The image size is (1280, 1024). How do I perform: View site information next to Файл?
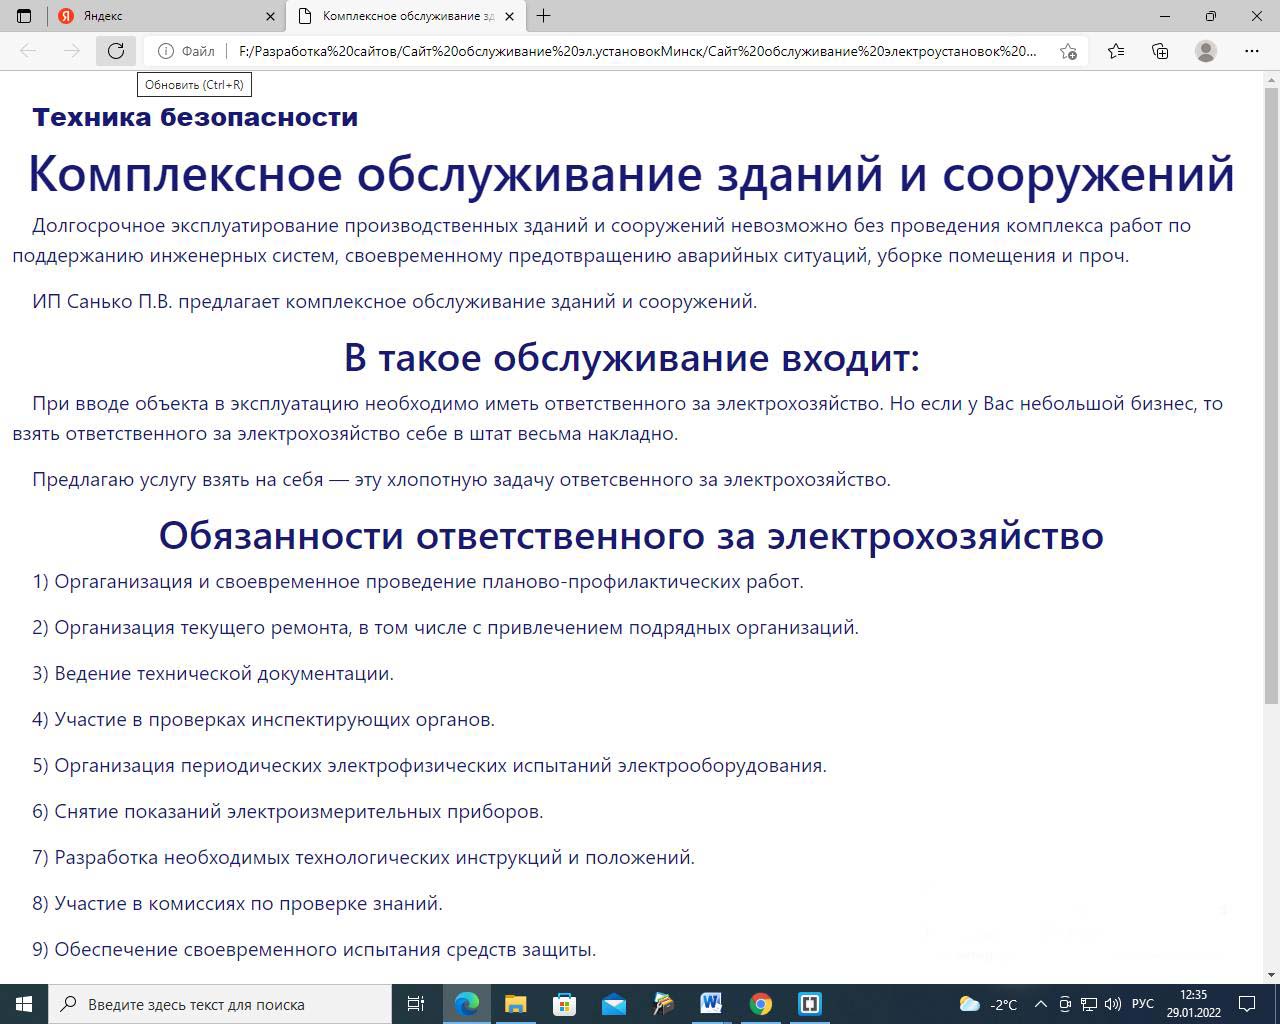click(x=166, y=51)
